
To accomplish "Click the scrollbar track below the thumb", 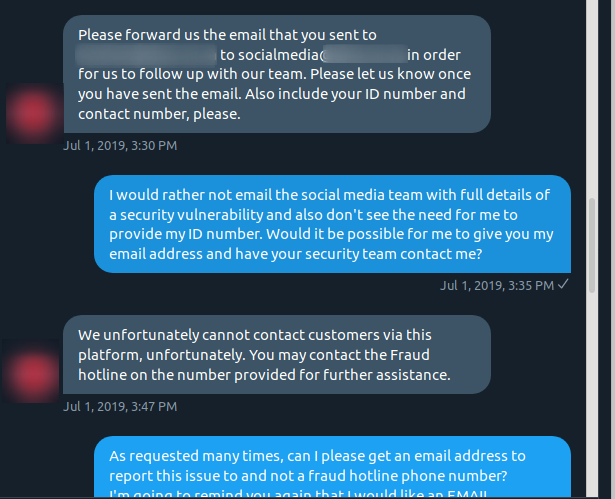I will point(592,394).
